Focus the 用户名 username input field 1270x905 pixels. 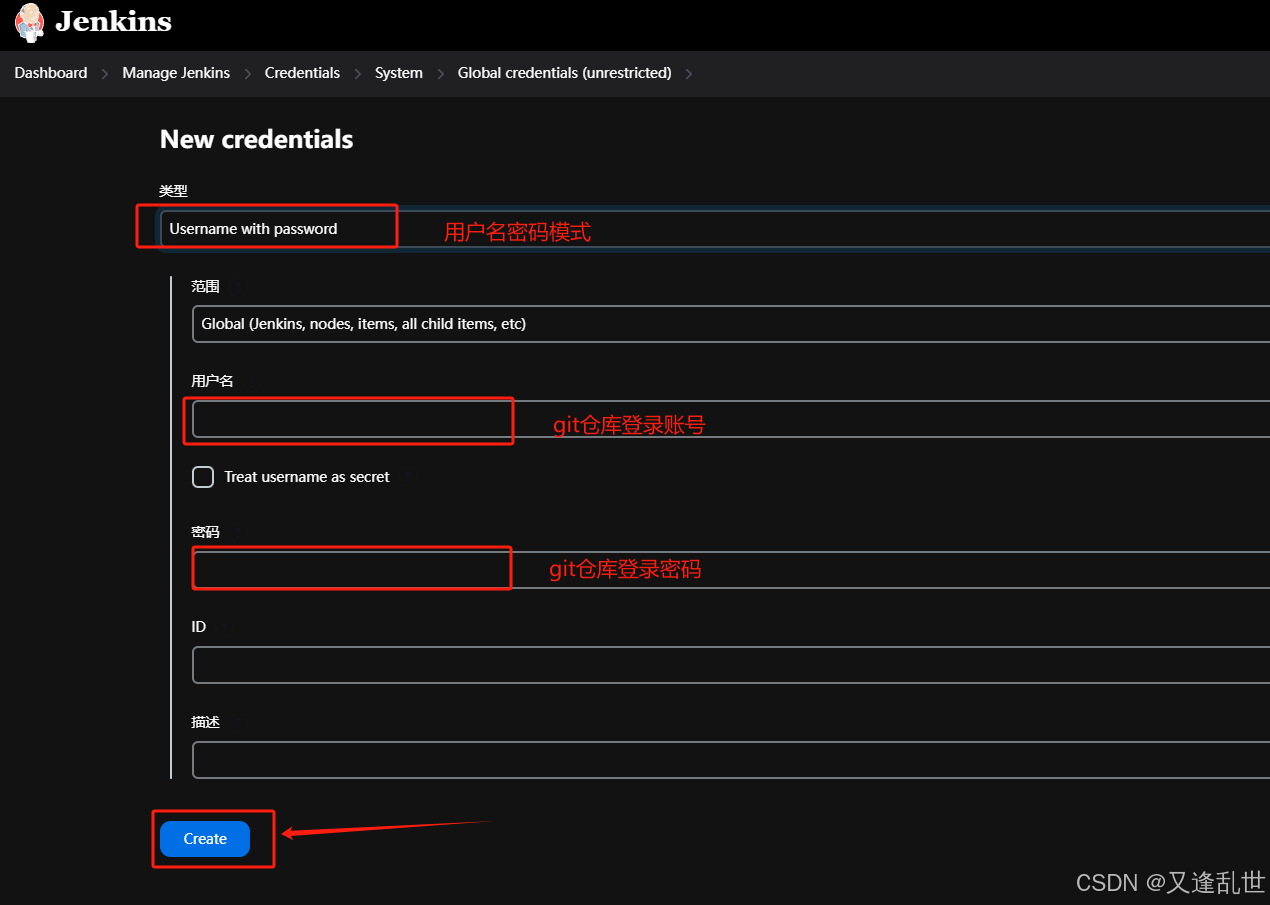coord(731,419)
